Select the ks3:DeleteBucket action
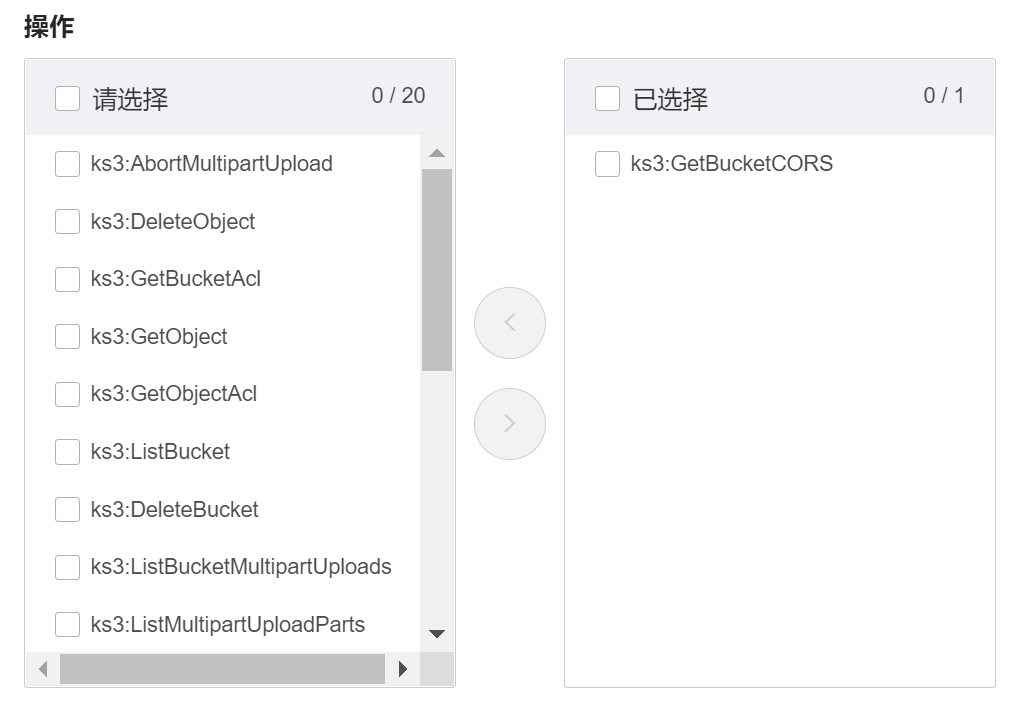The width and height of the screenshot is (1032, 722). 67,510
